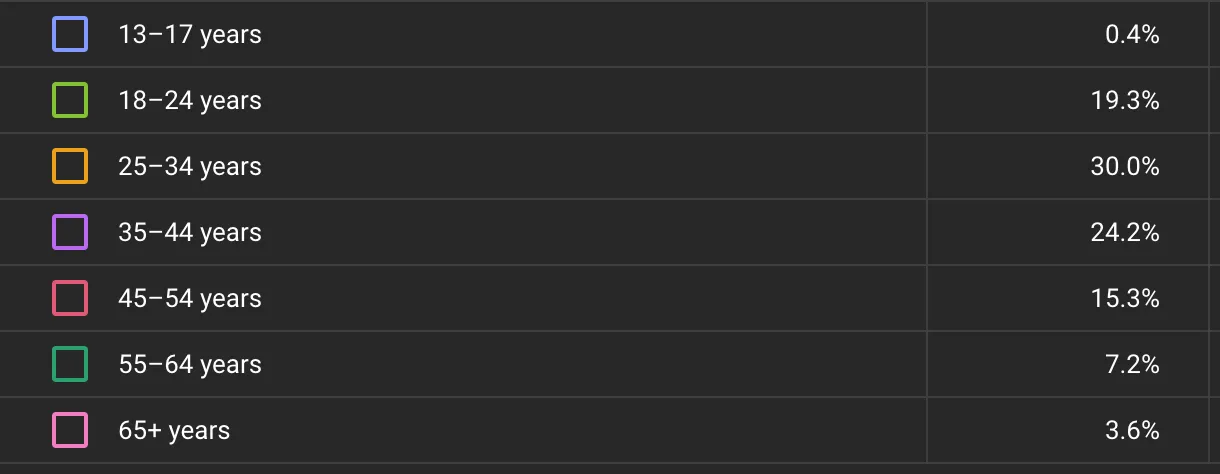Click the "65+ years" row label
The width and height of the screenshot is (1220, 474).
[x=174, y=431]
